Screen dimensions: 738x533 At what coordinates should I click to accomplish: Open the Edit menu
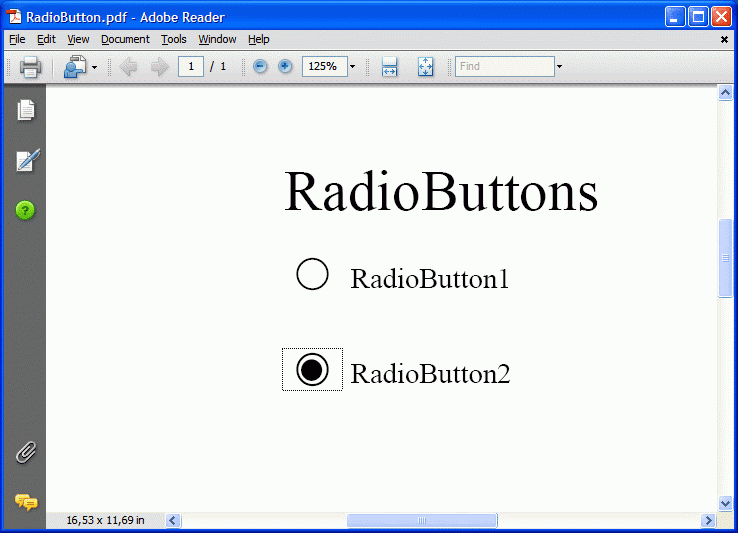pyautogui.click(x=46, y=39)
